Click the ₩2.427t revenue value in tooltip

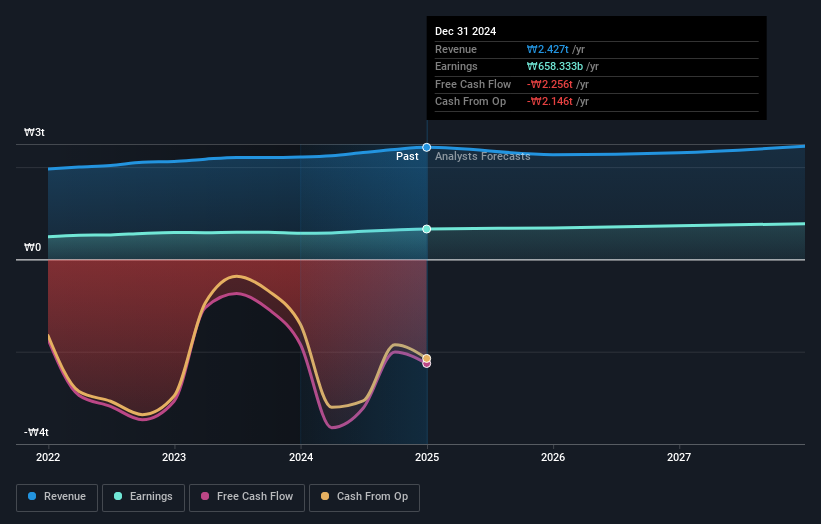tap(548, 49)
